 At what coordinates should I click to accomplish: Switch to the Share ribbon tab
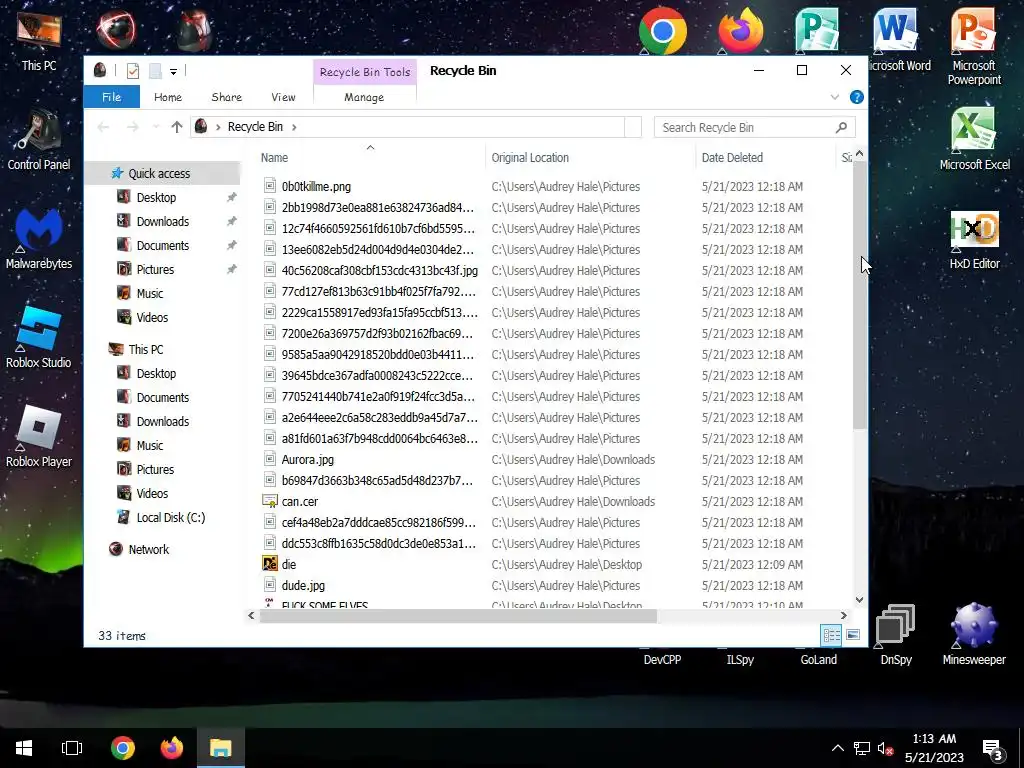coord(227,97)
